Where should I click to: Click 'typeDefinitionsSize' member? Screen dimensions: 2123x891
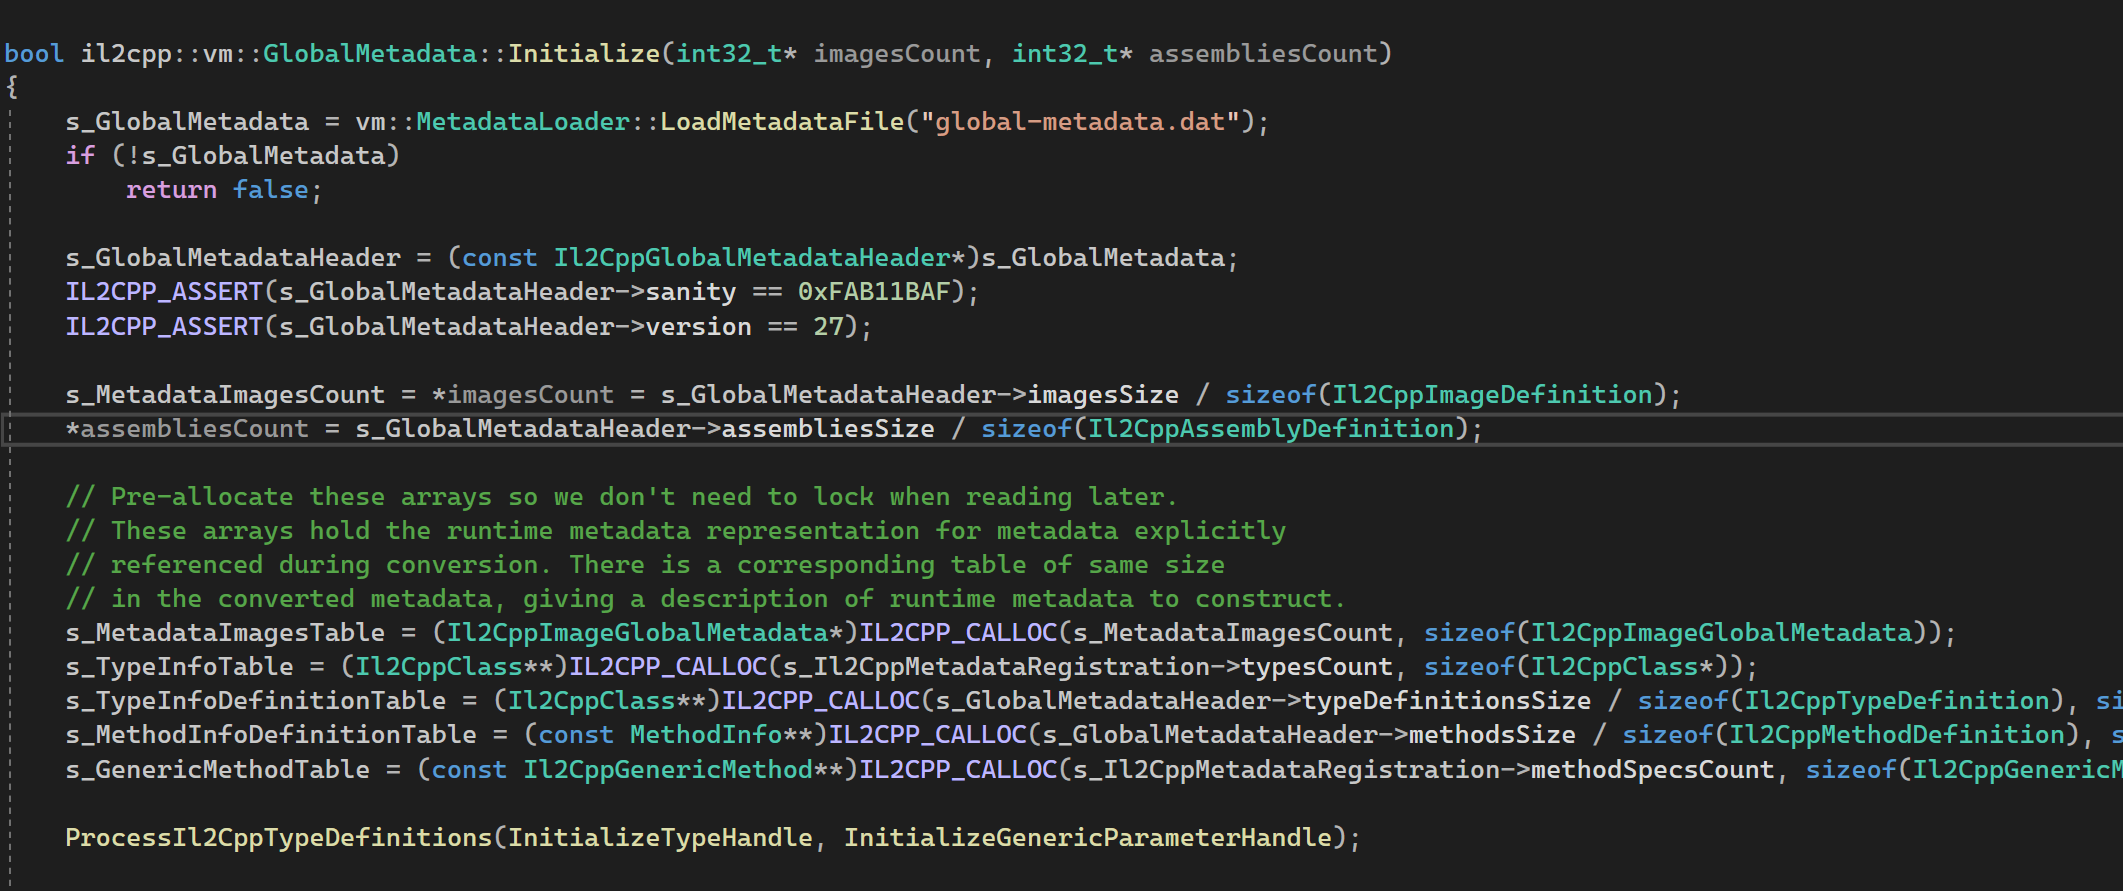1447,701
